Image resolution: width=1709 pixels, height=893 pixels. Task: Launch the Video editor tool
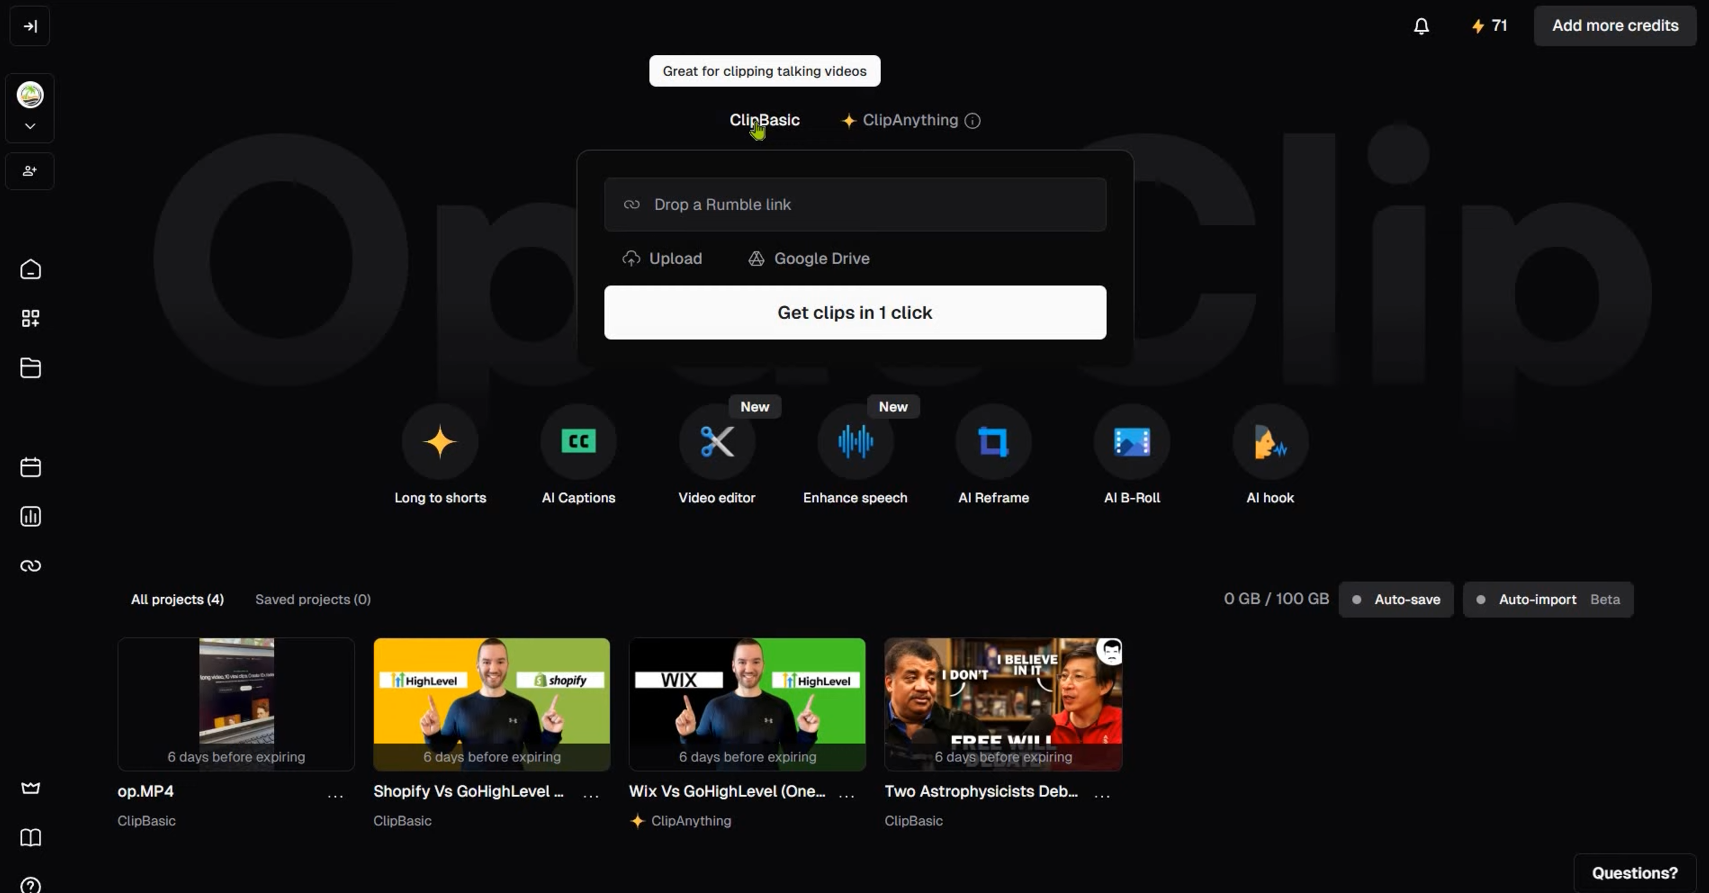click(717, 455)
